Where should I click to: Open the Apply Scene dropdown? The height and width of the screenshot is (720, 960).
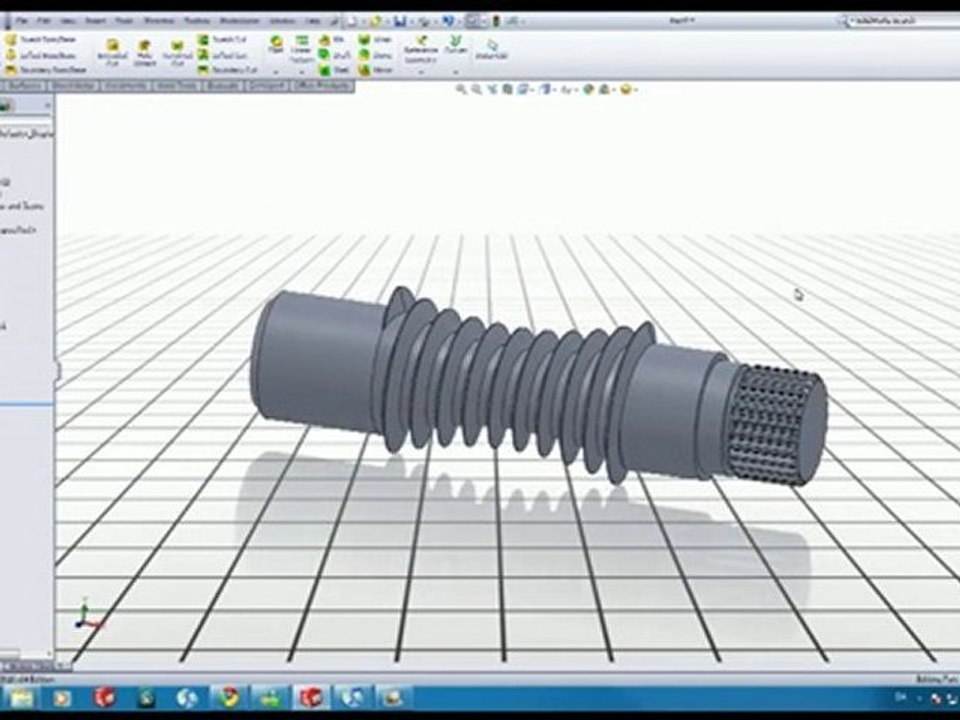coord(606,89)
